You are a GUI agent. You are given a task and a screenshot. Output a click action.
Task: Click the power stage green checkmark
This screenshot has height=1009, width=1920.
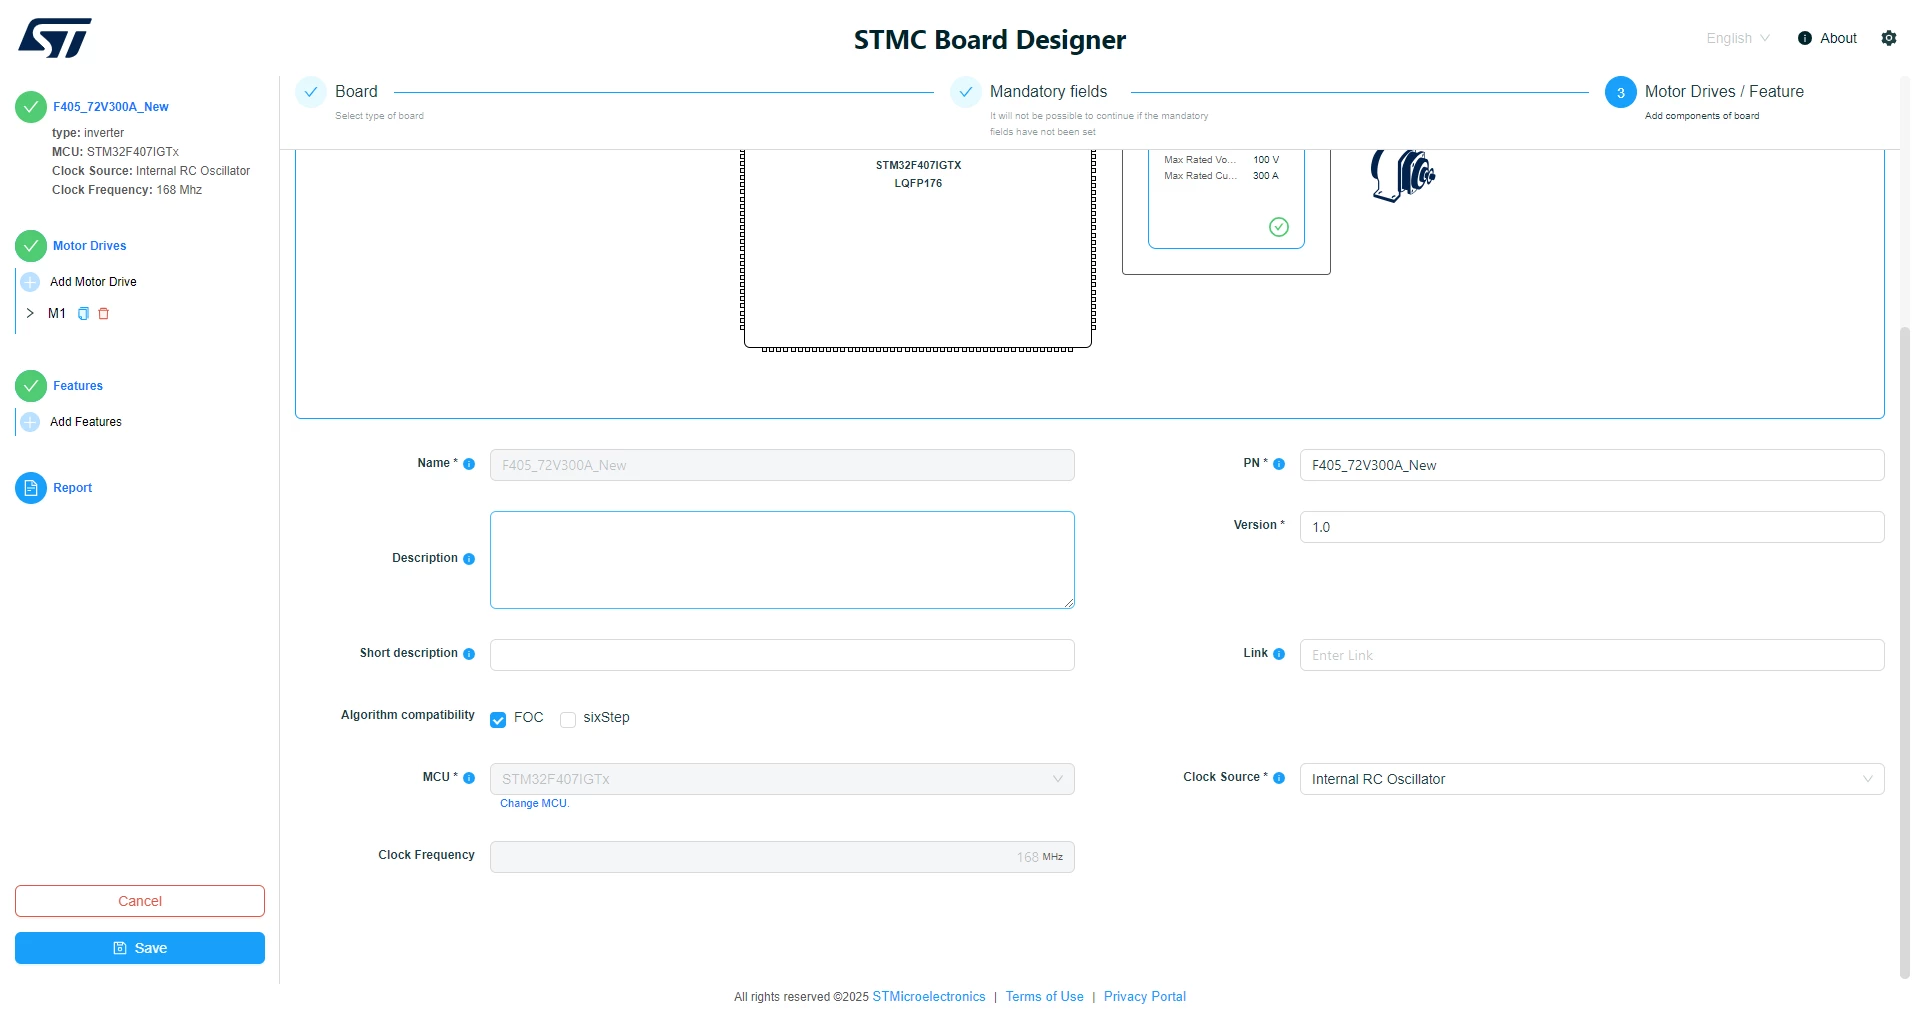(1279, 227)
